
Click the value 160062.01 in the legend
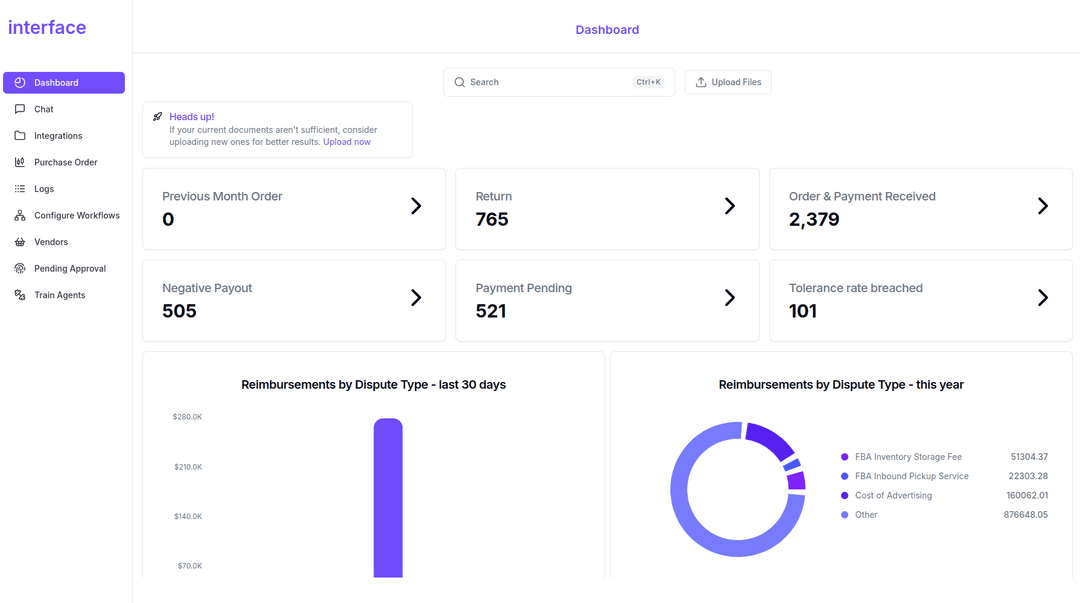(1027, 495)
